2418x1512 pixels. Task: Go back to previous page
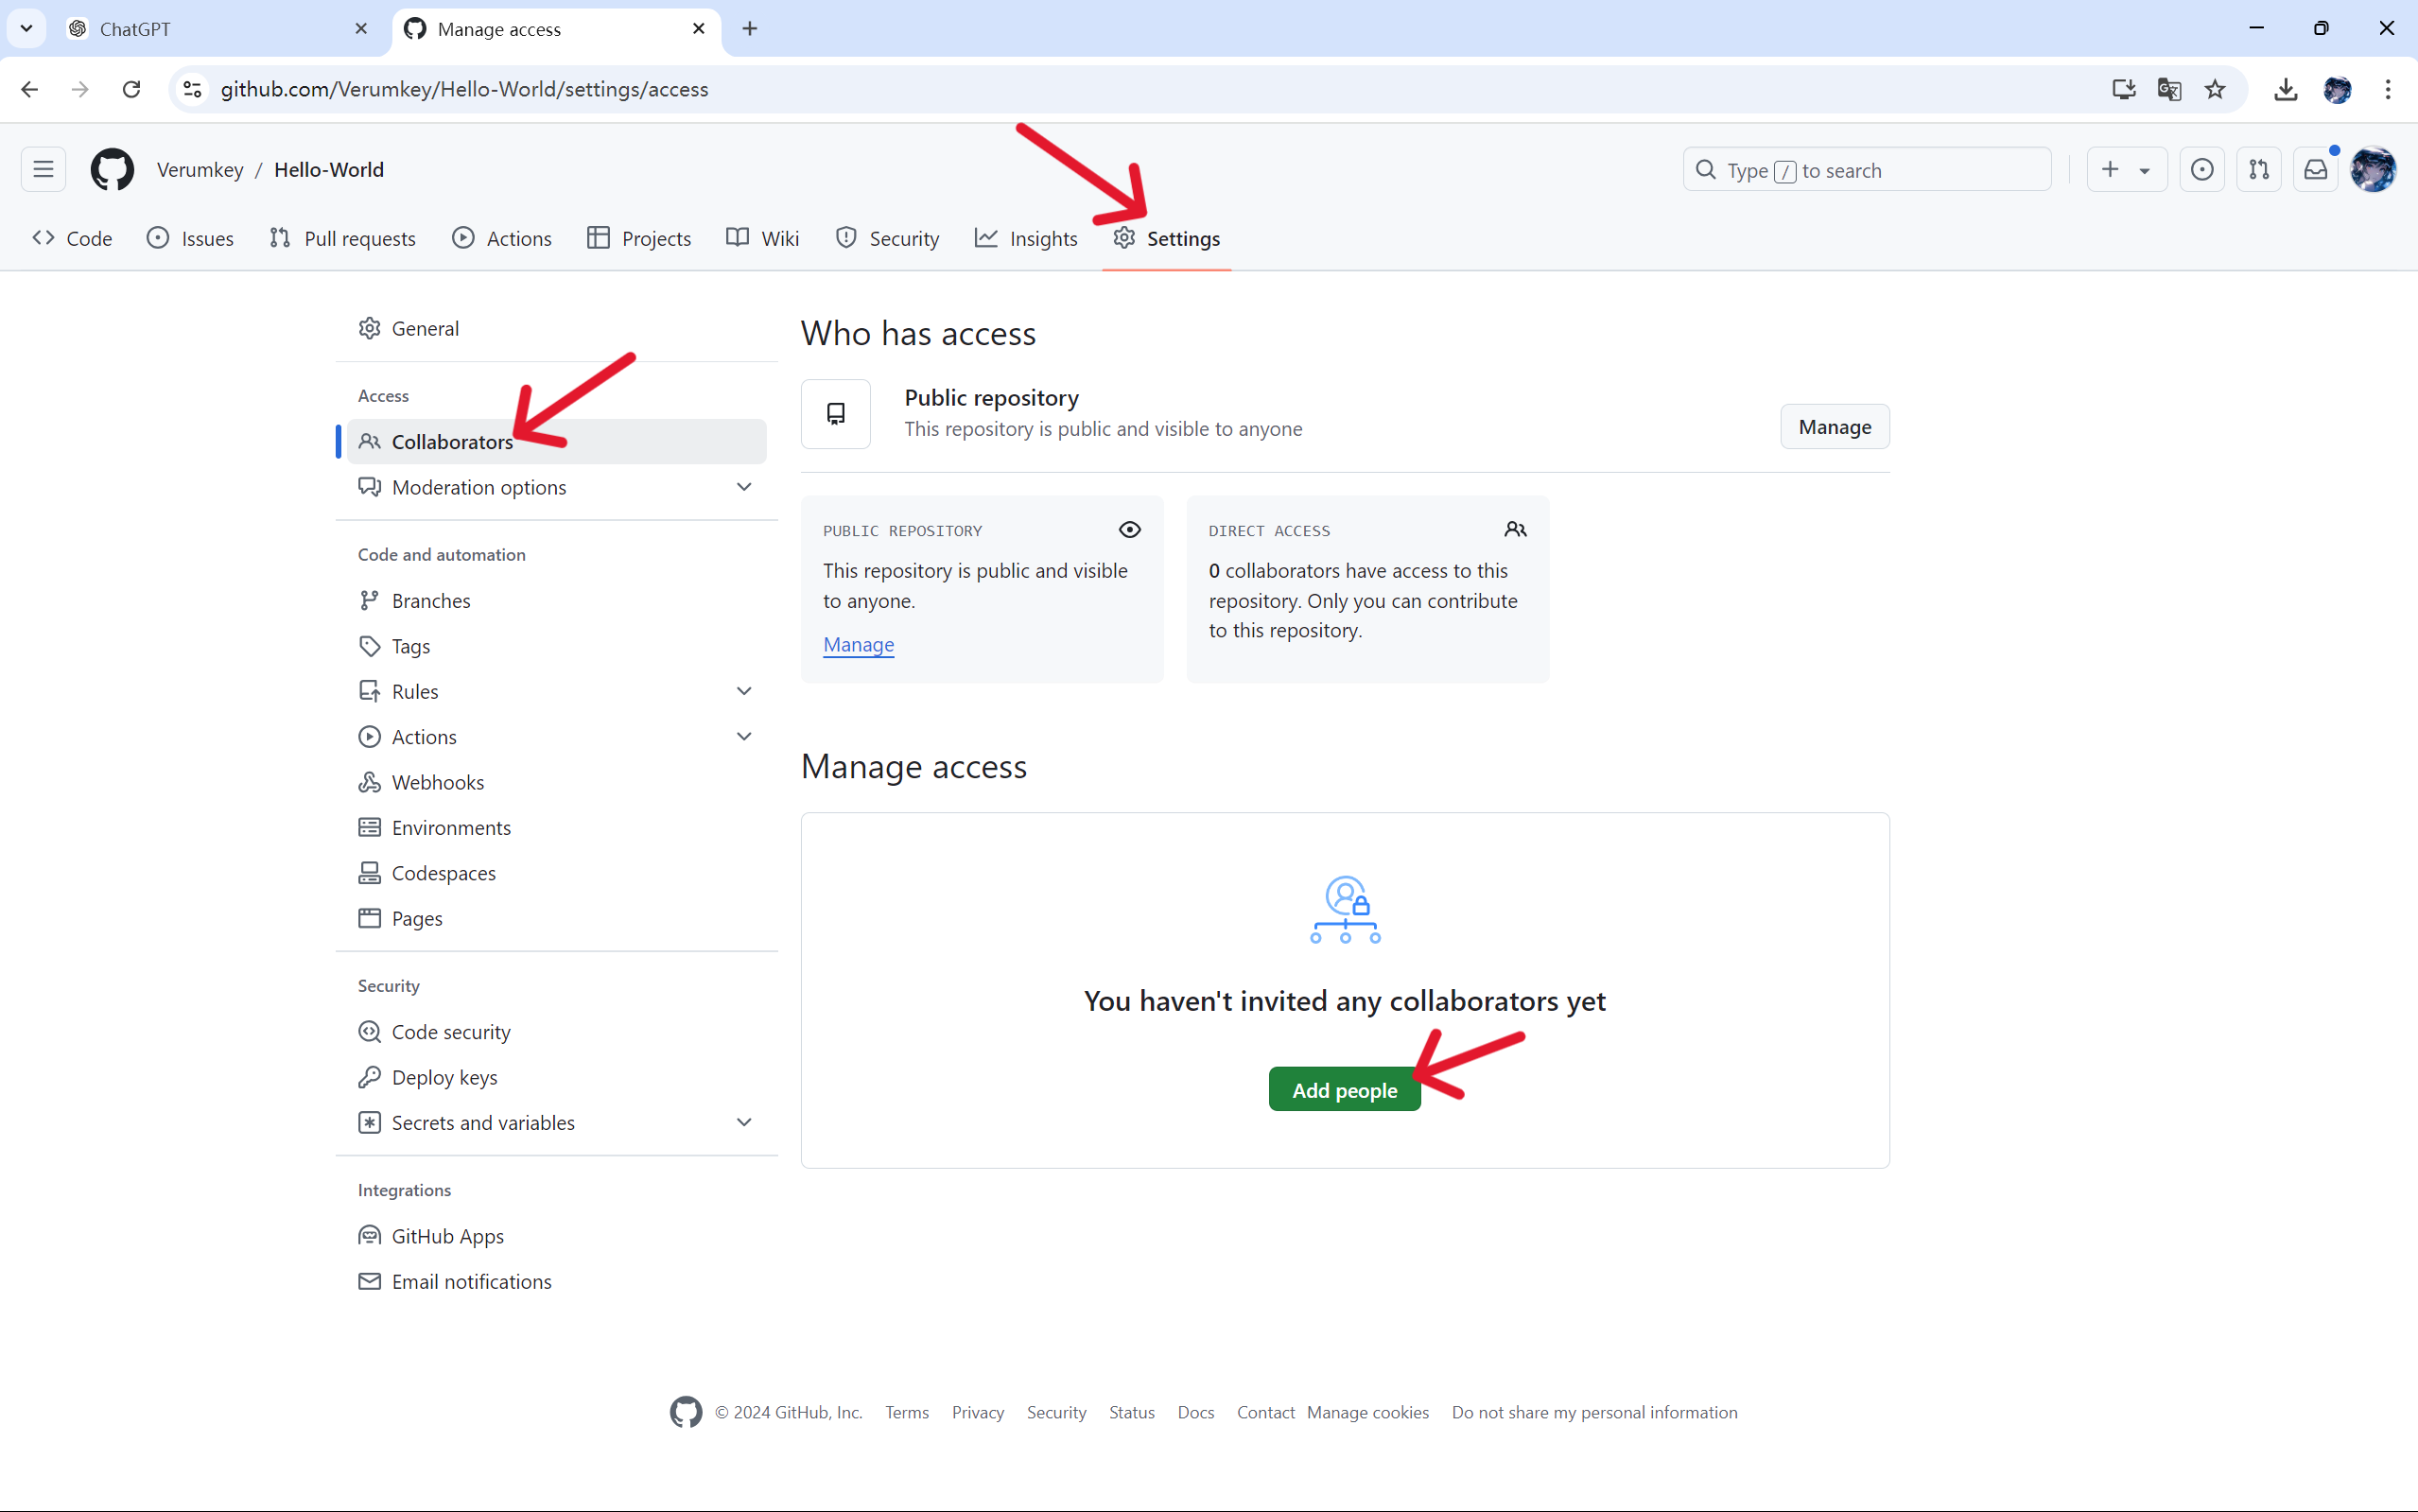tap(30, 89)
